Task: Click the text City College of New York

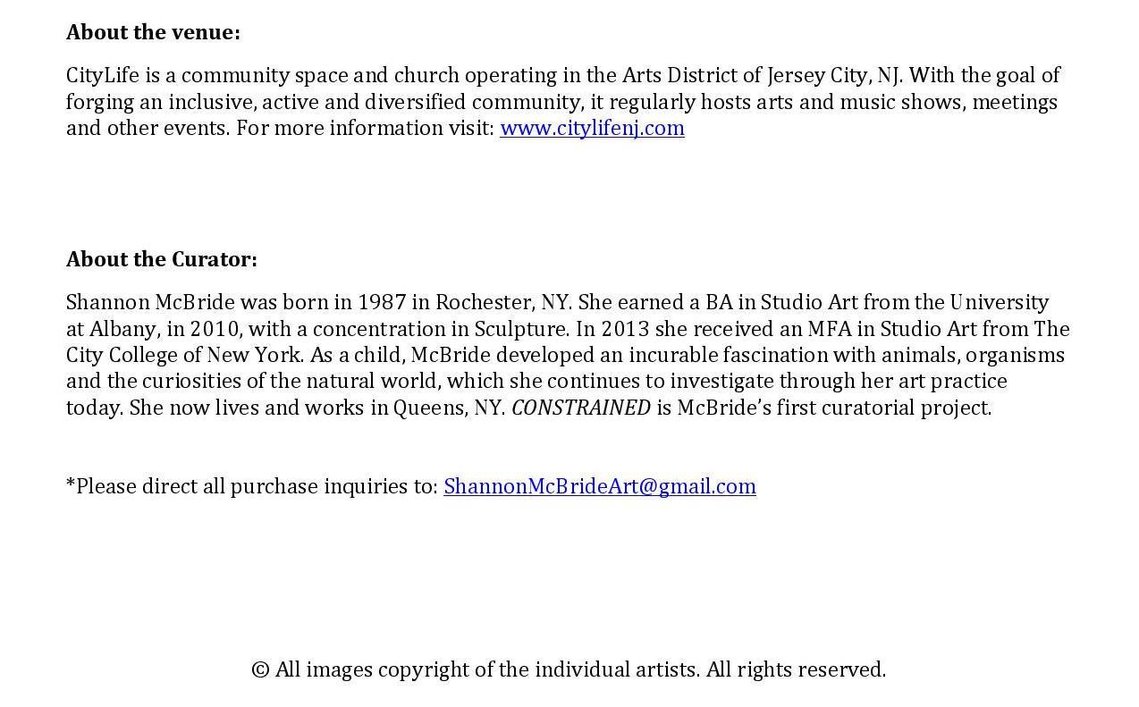Action: (183, 355)
